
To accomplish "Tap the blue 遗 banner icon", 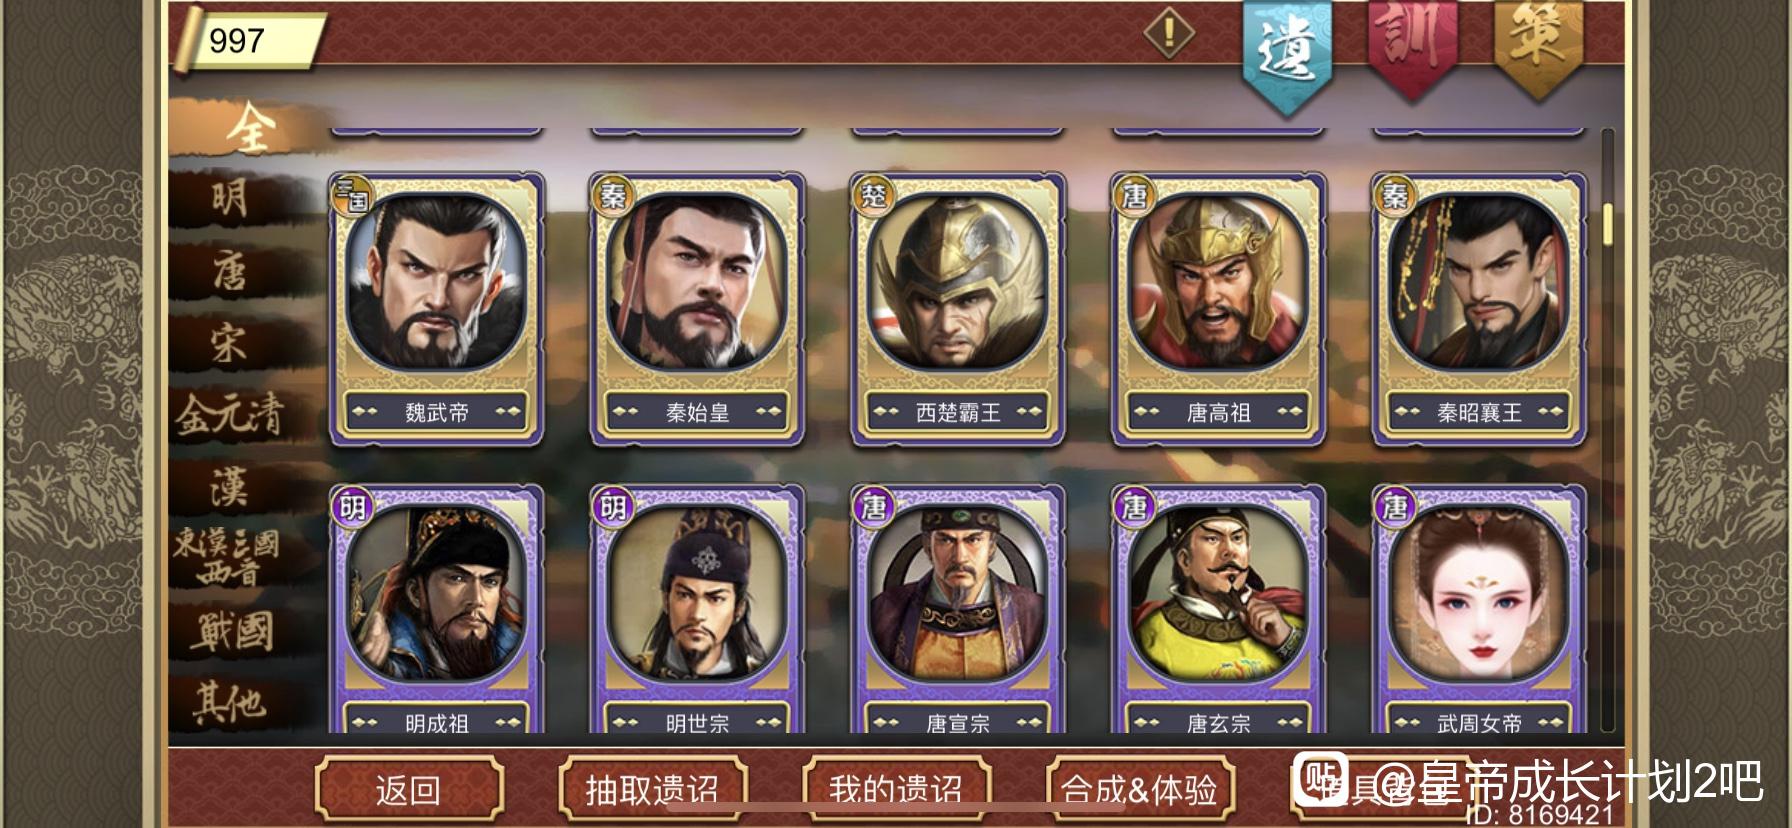I will [x=1287, y=50].
